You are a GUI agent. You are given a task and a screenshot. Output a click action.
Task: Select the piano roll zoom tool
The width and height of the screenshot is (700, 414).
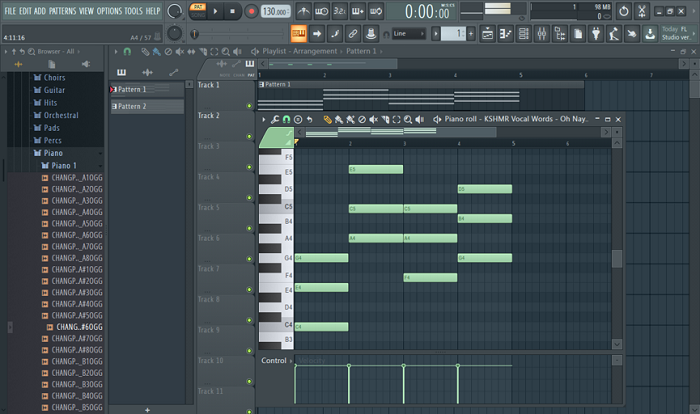tap(408, 119)
